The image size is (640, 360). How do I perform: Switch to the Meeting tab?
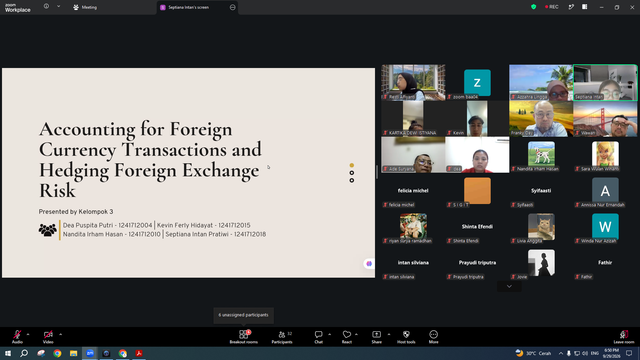[x=85, y=7]
